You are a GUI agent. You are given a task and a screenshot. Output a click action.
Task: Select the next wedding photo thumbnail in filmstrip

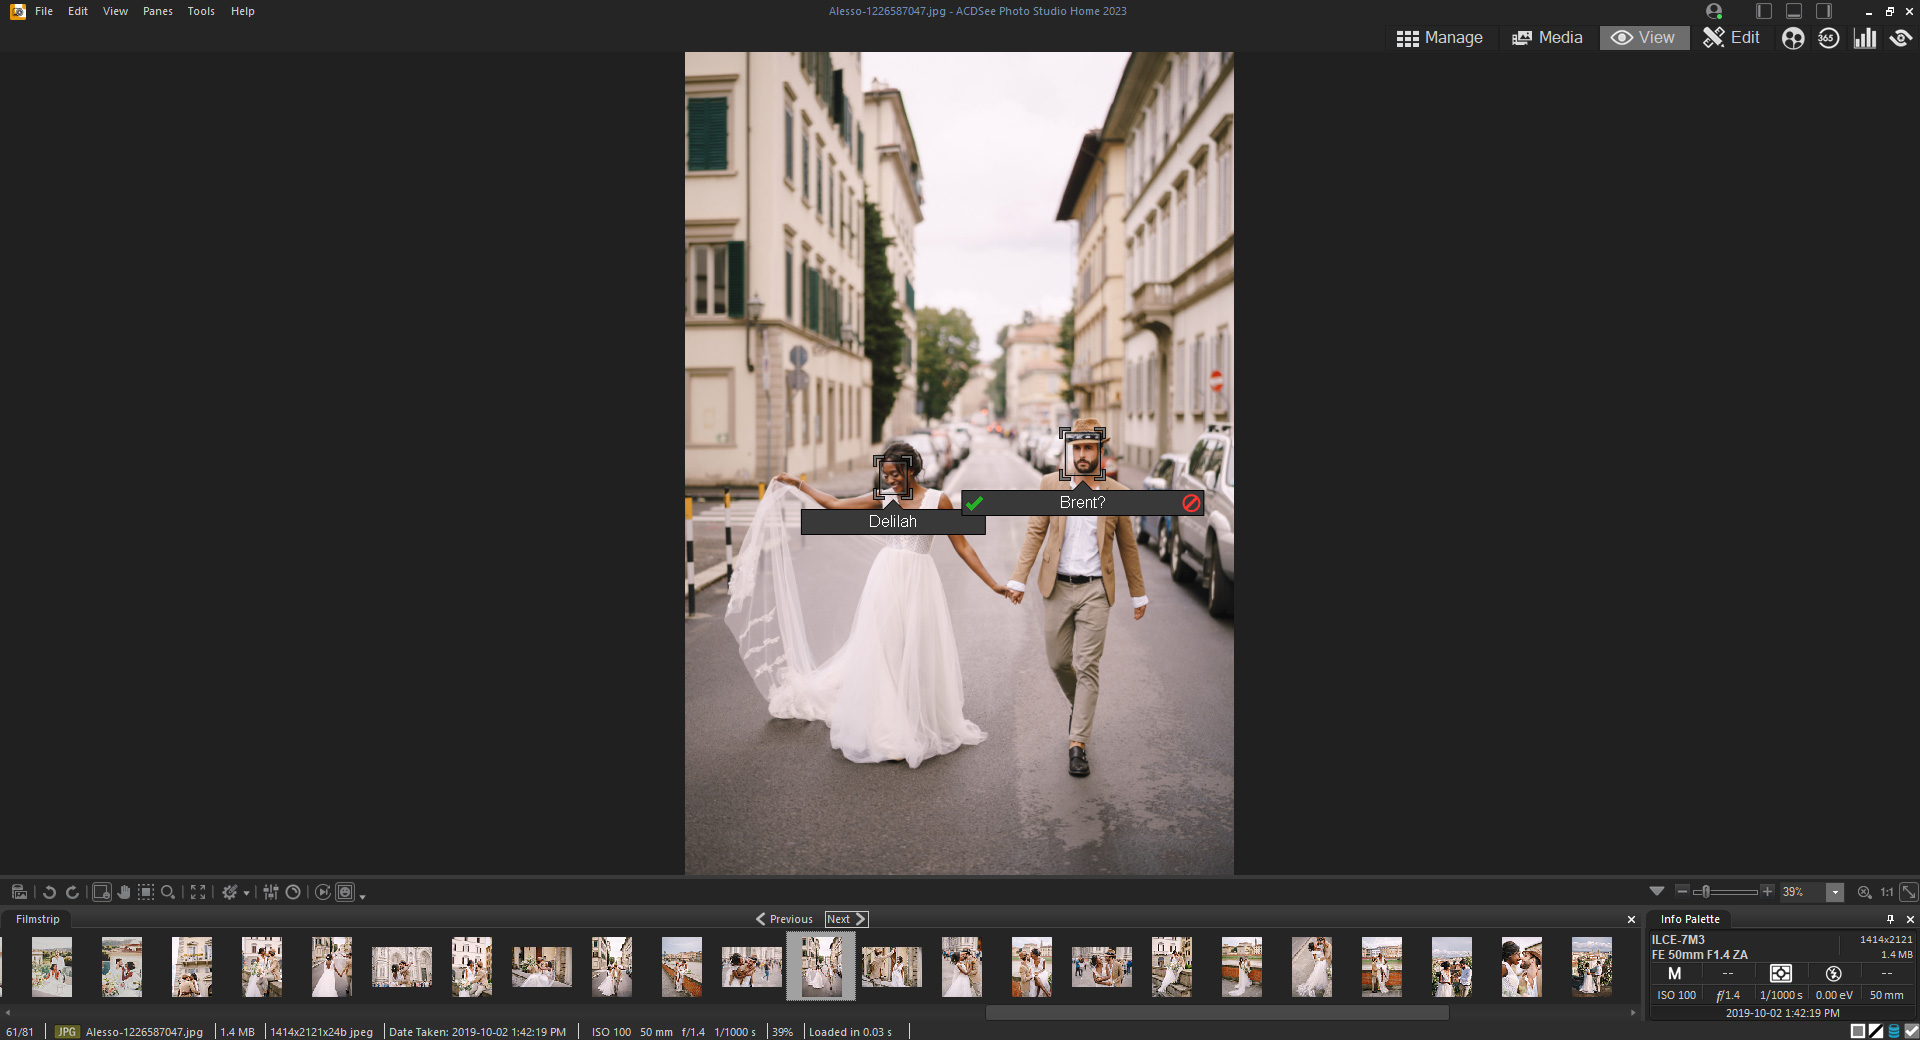(891, 966)
